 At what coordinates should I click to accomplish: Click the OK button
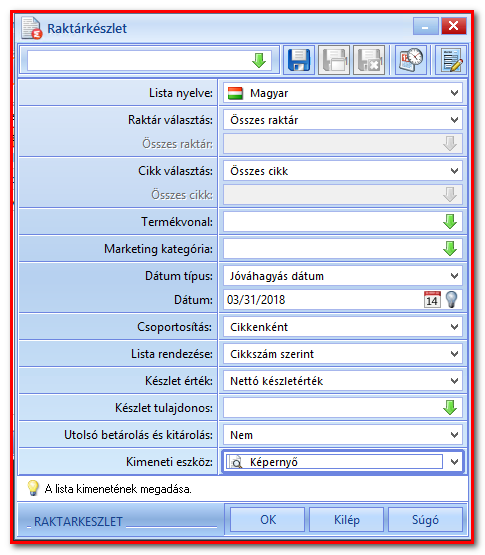pyautogui.click(x=268, y=520)
